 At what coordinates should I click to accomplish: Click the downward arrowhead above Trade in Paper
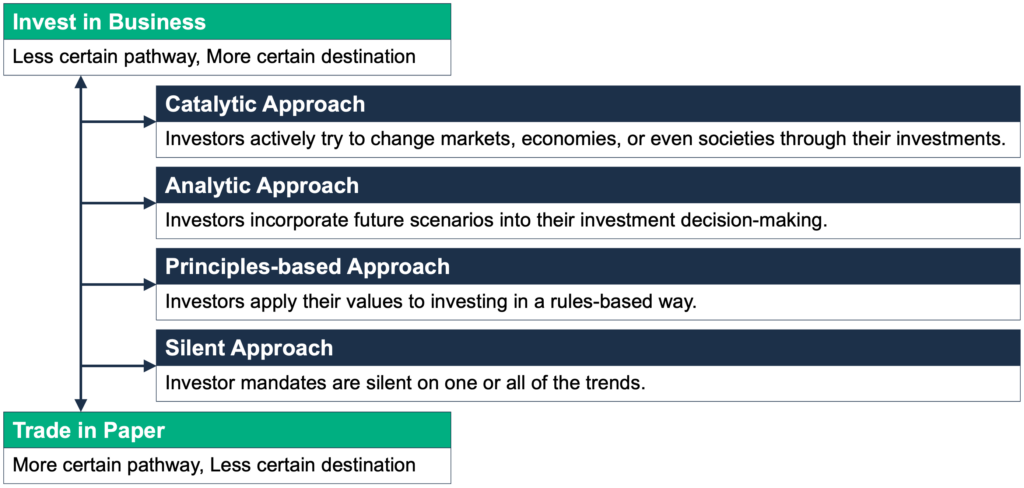(x=80, y=405)
